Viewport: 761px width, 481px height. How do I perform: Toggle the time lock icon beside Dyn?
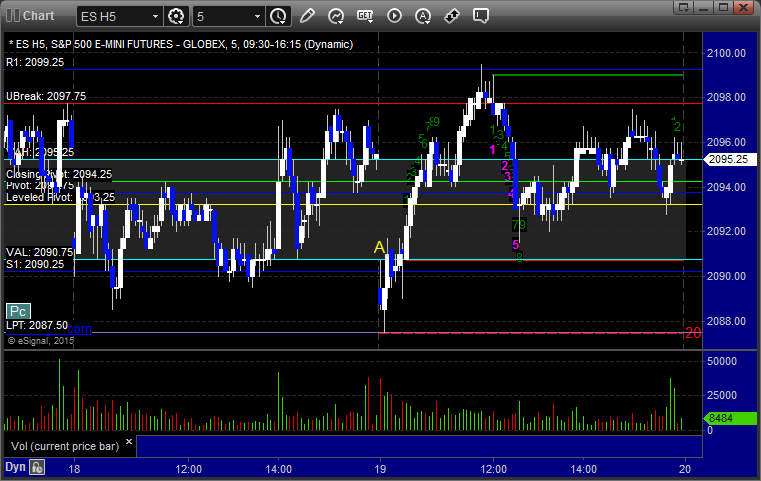(x=37, y=467)
